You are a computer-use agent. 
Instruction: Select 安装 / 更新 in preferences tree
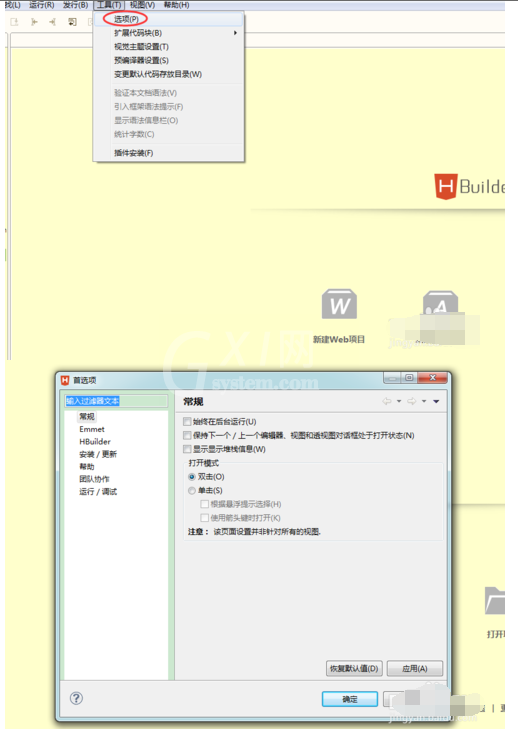pos(98,454)
